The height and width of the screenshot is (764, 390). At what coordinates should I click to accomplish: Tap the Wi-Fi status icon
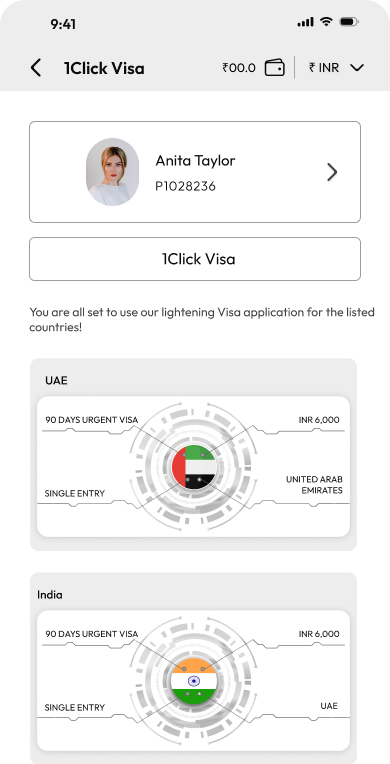325,22
